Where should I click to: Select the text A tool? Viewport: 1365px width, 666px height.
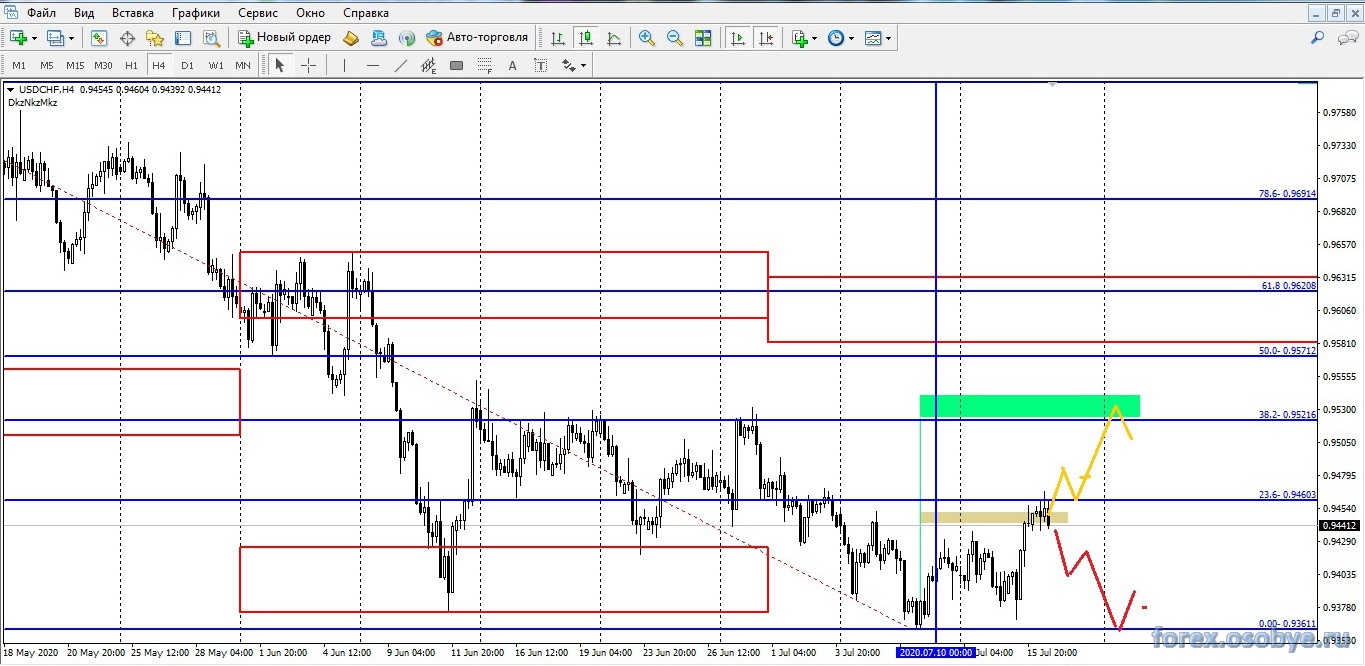click(x=513, y=65)
